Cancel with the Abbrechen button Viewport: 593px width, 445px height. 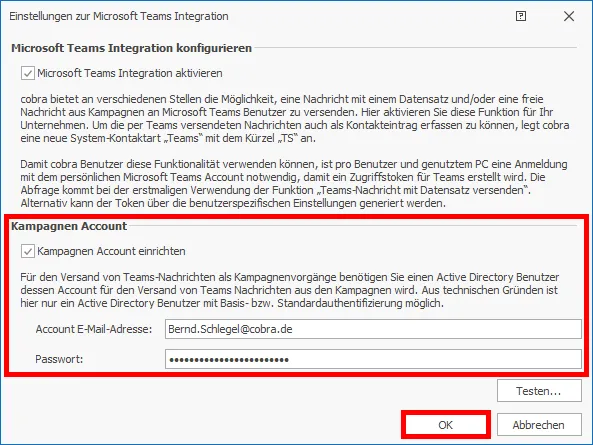(539, 425)
